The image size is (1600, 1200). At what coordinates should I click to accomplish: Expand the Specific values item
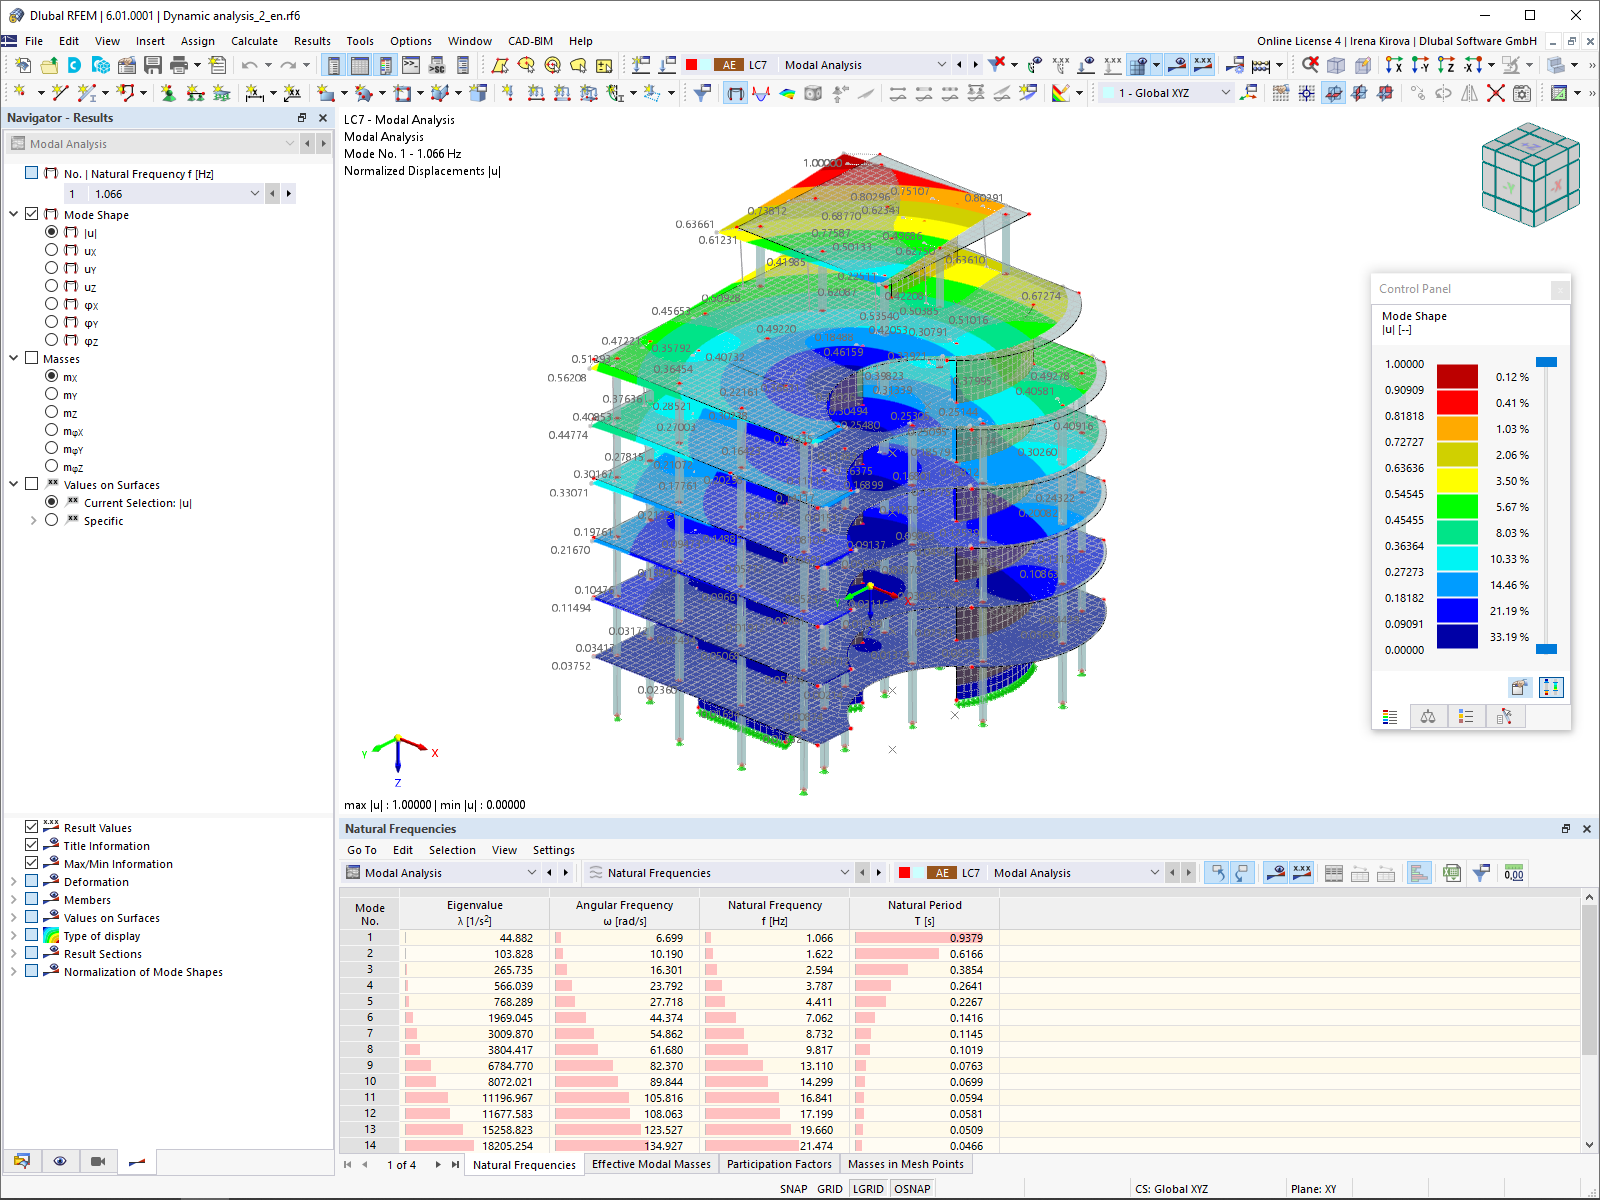[33, 521]
